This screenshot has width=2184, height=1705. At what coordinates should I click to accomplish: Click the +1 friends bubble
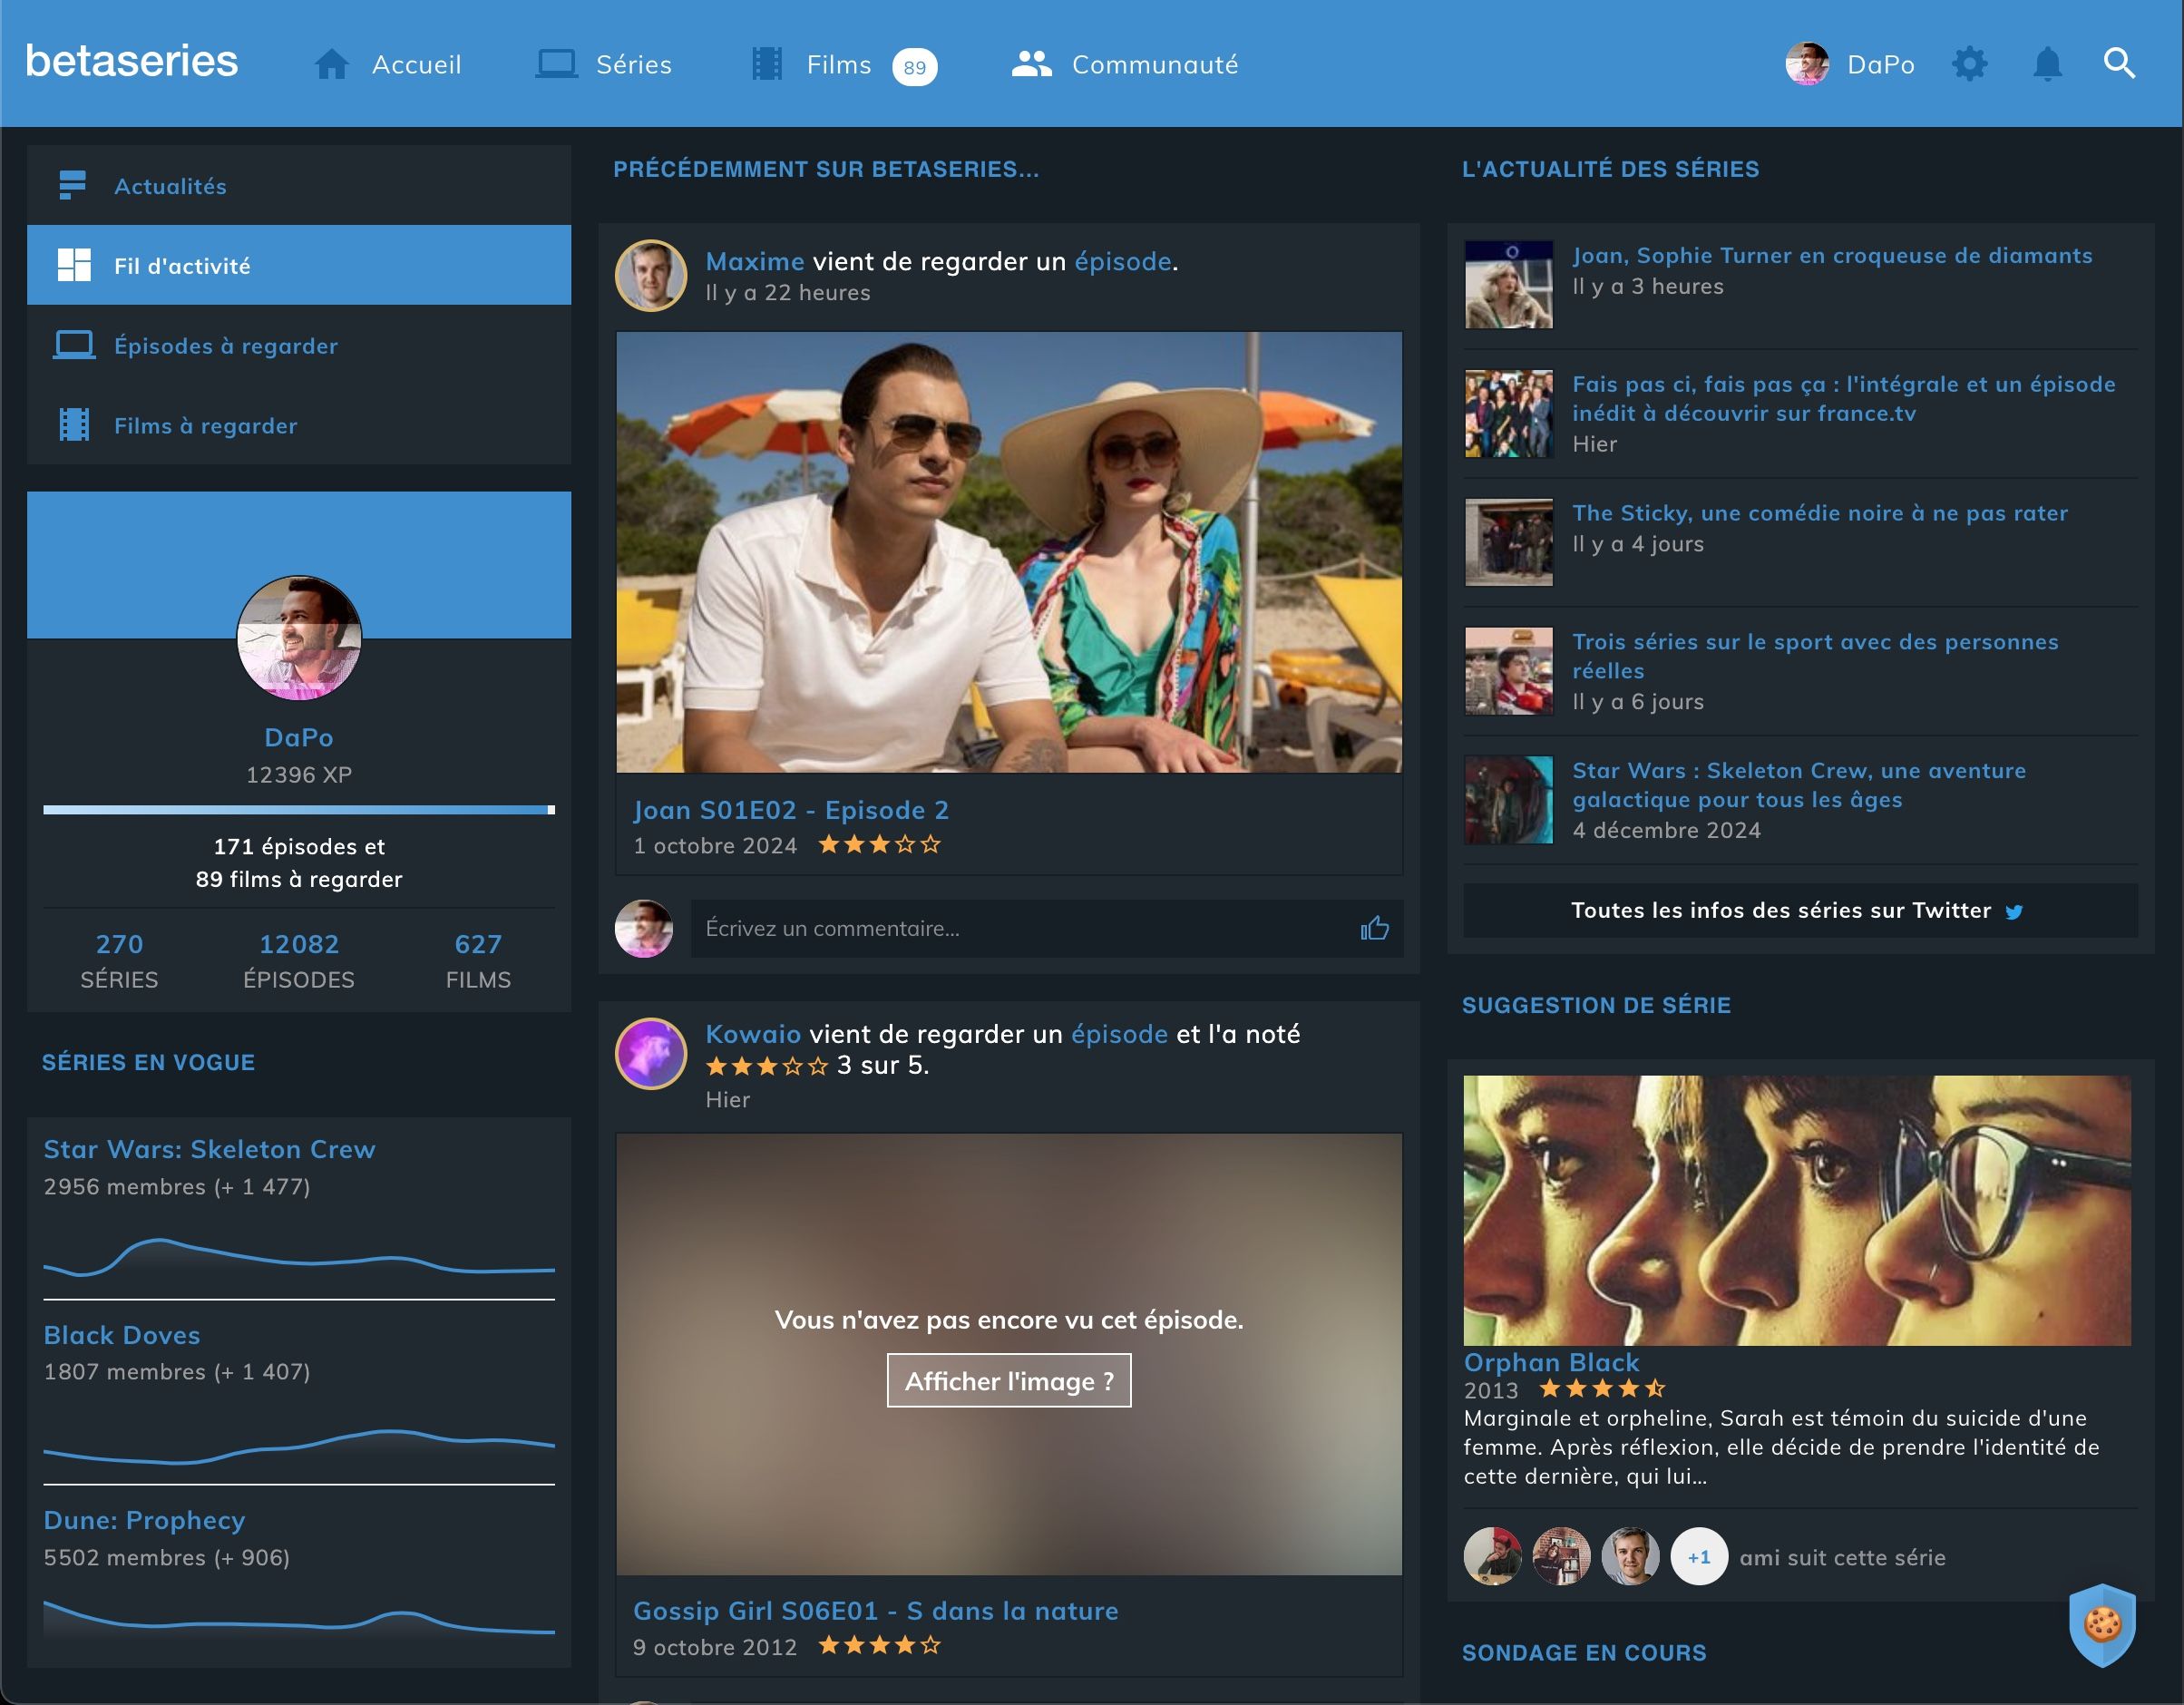(x=1698, y=1557)
